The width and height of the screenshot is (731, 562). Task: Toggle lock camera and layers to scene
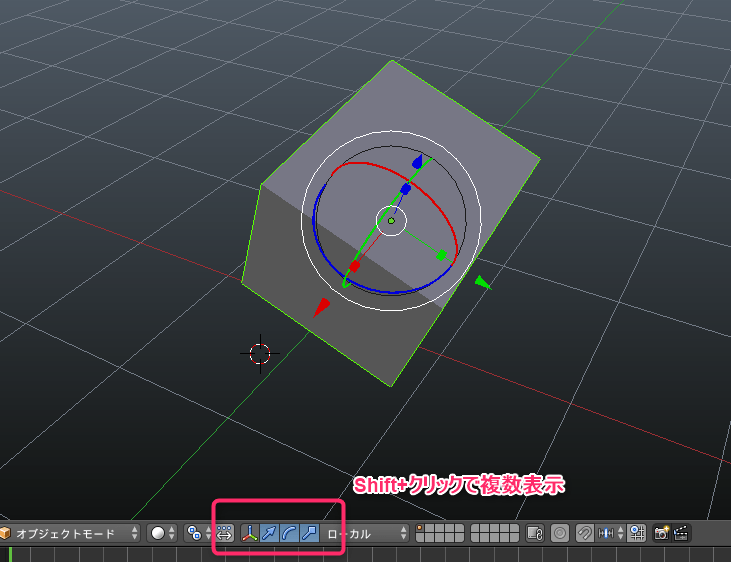(535, 534)
